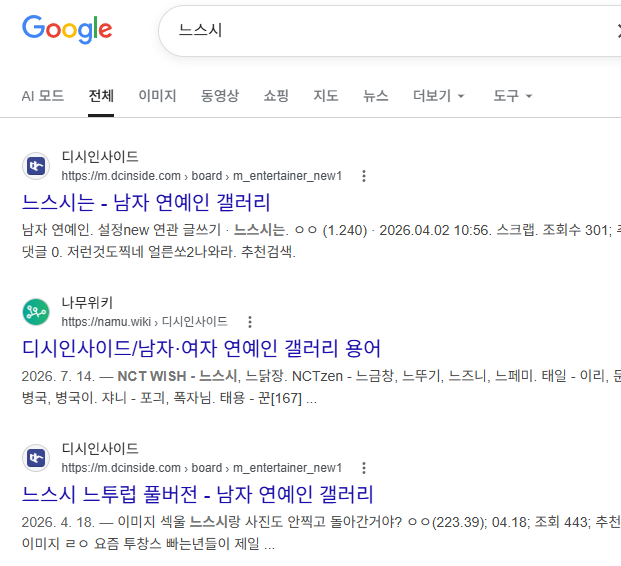This screenshot has width=621, height=566.
Task: Expand the 더보기 dropdown
Action: [438, 96]
